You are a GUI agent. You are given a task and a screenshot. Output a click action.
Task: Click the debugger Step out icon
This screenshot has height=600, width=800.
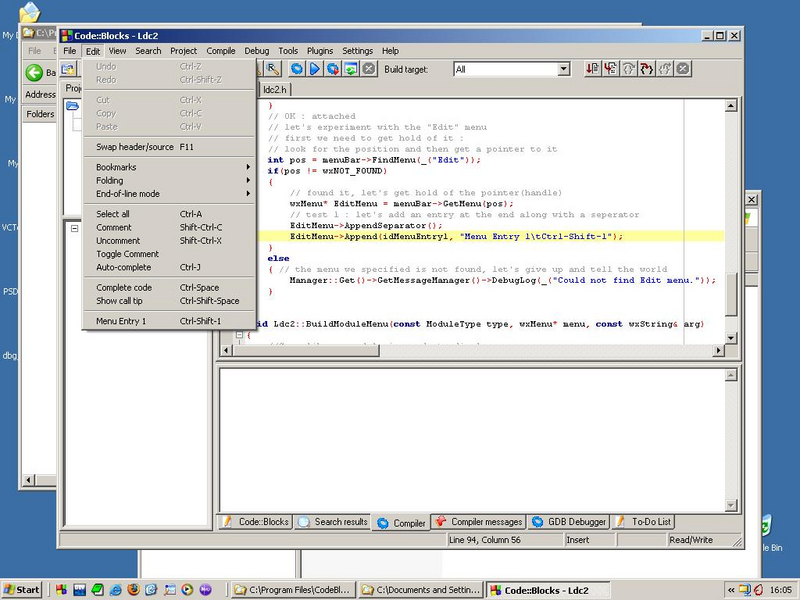[665, 69]
